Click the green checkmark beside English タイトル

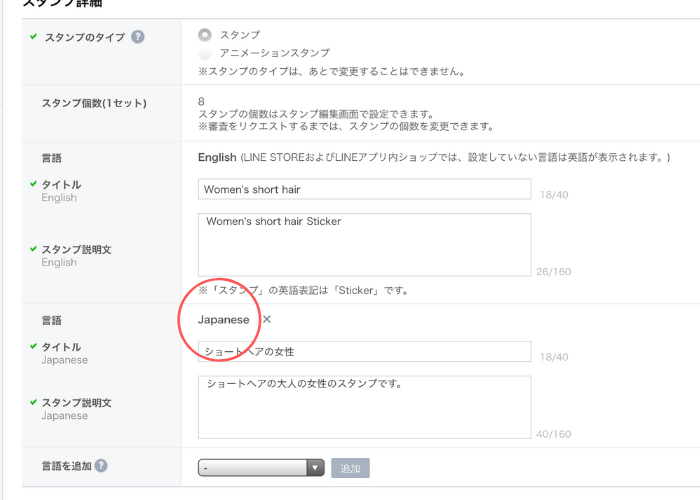(x=33, y=185)
